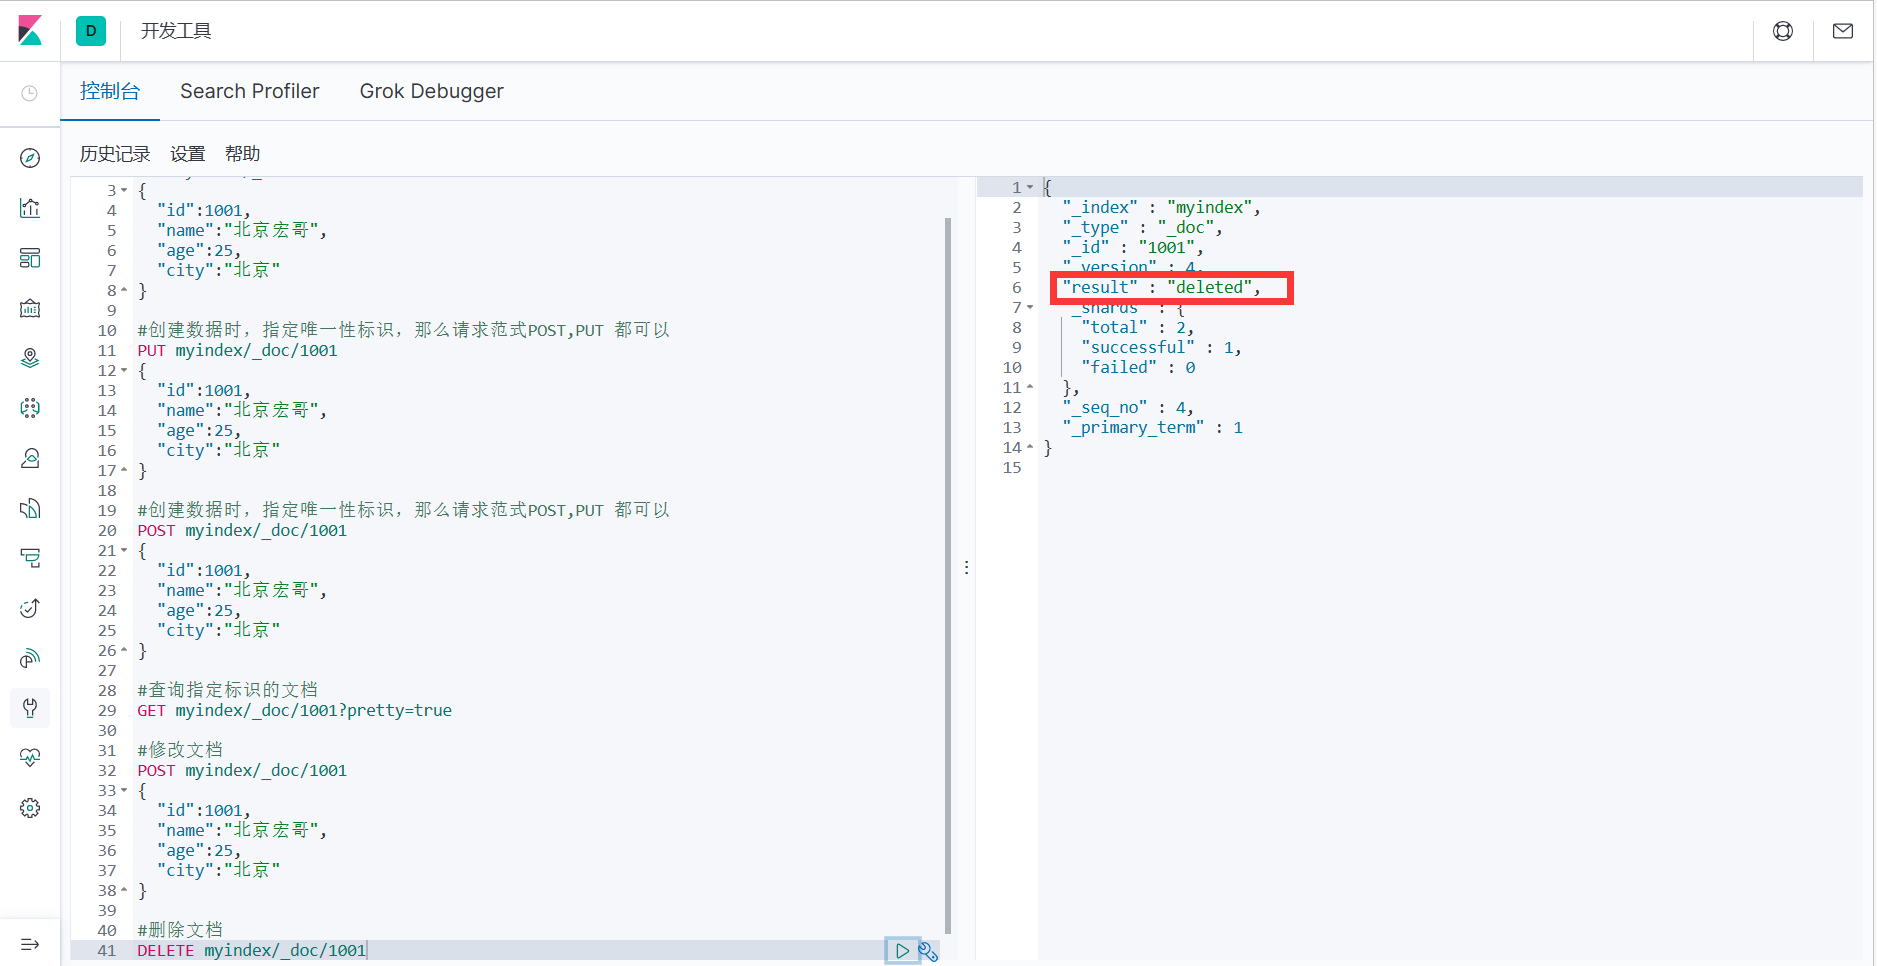
Task: Click the Kibana logo
Action: (x=30, y=31)
